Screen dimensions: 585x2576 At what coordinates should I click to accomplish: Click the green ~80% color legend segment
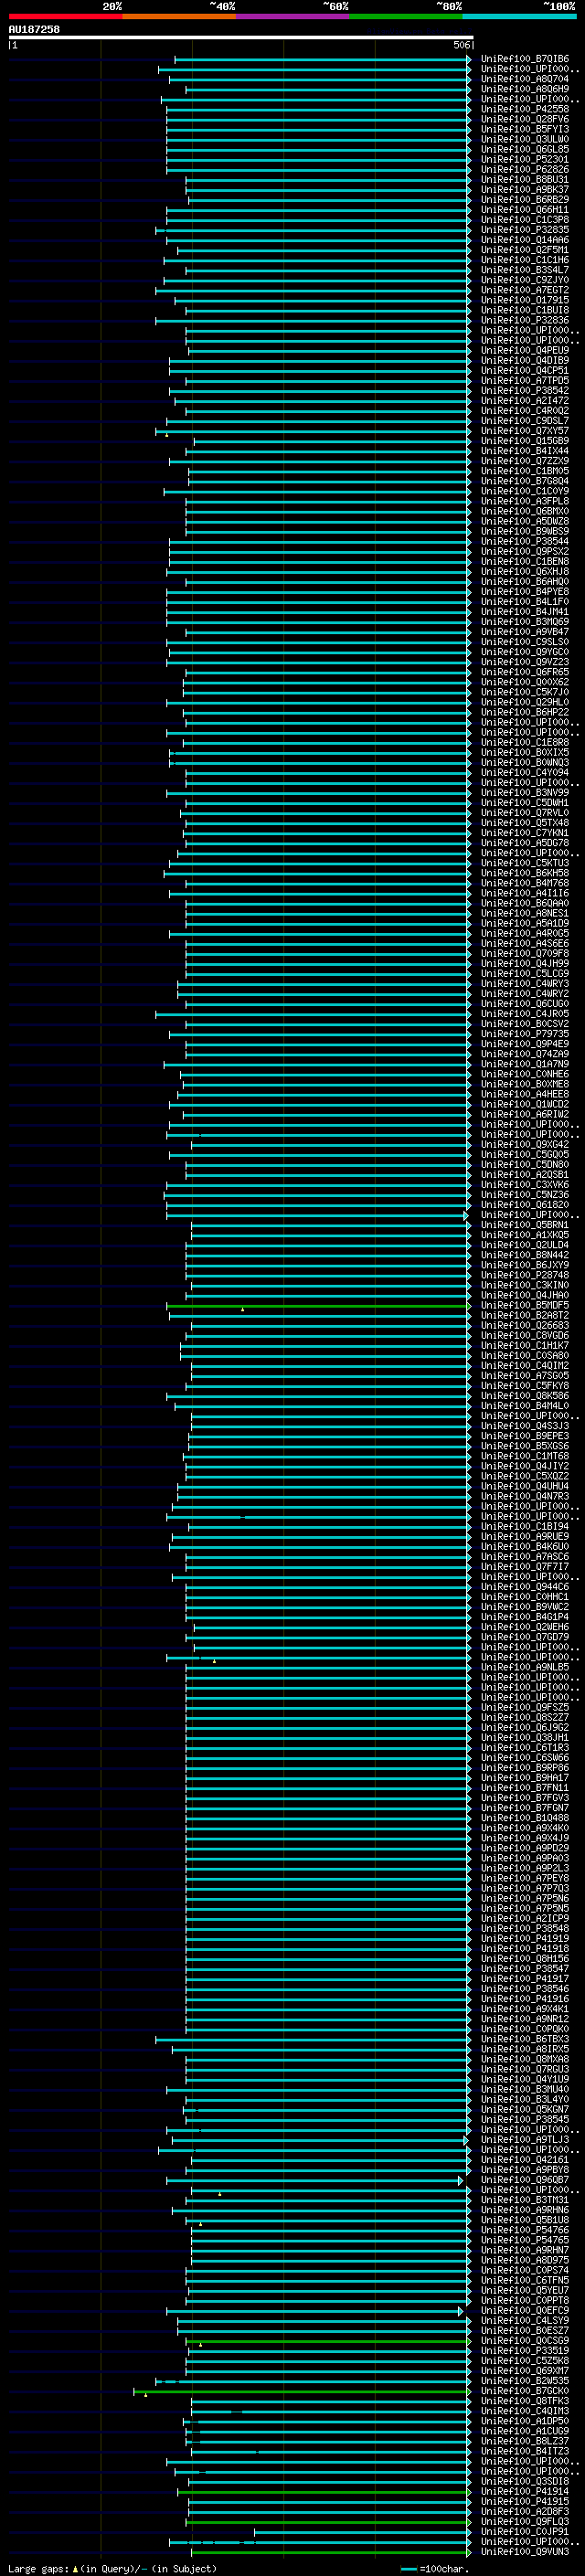(x=406, y=16)
